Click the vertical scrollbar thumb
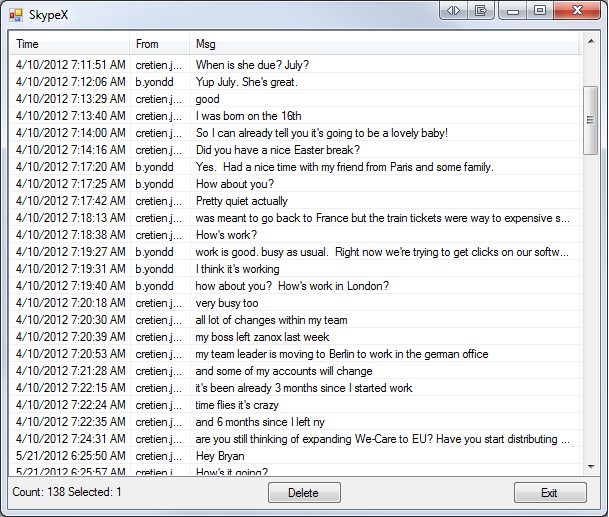This screenshot has width=609, height=517. pyautogui.click(x=591, y=120)
